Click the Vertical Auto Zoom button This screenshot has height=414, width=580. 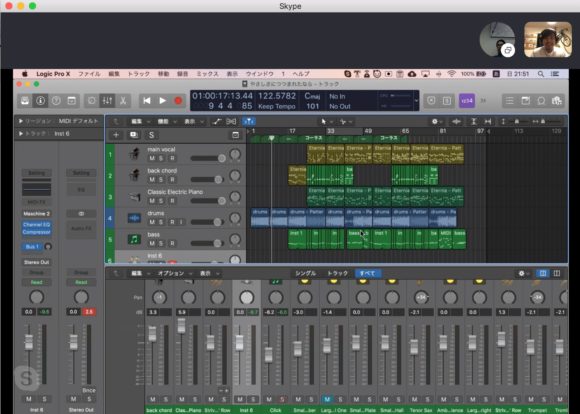pyautogui.click(x=473, y=121)
